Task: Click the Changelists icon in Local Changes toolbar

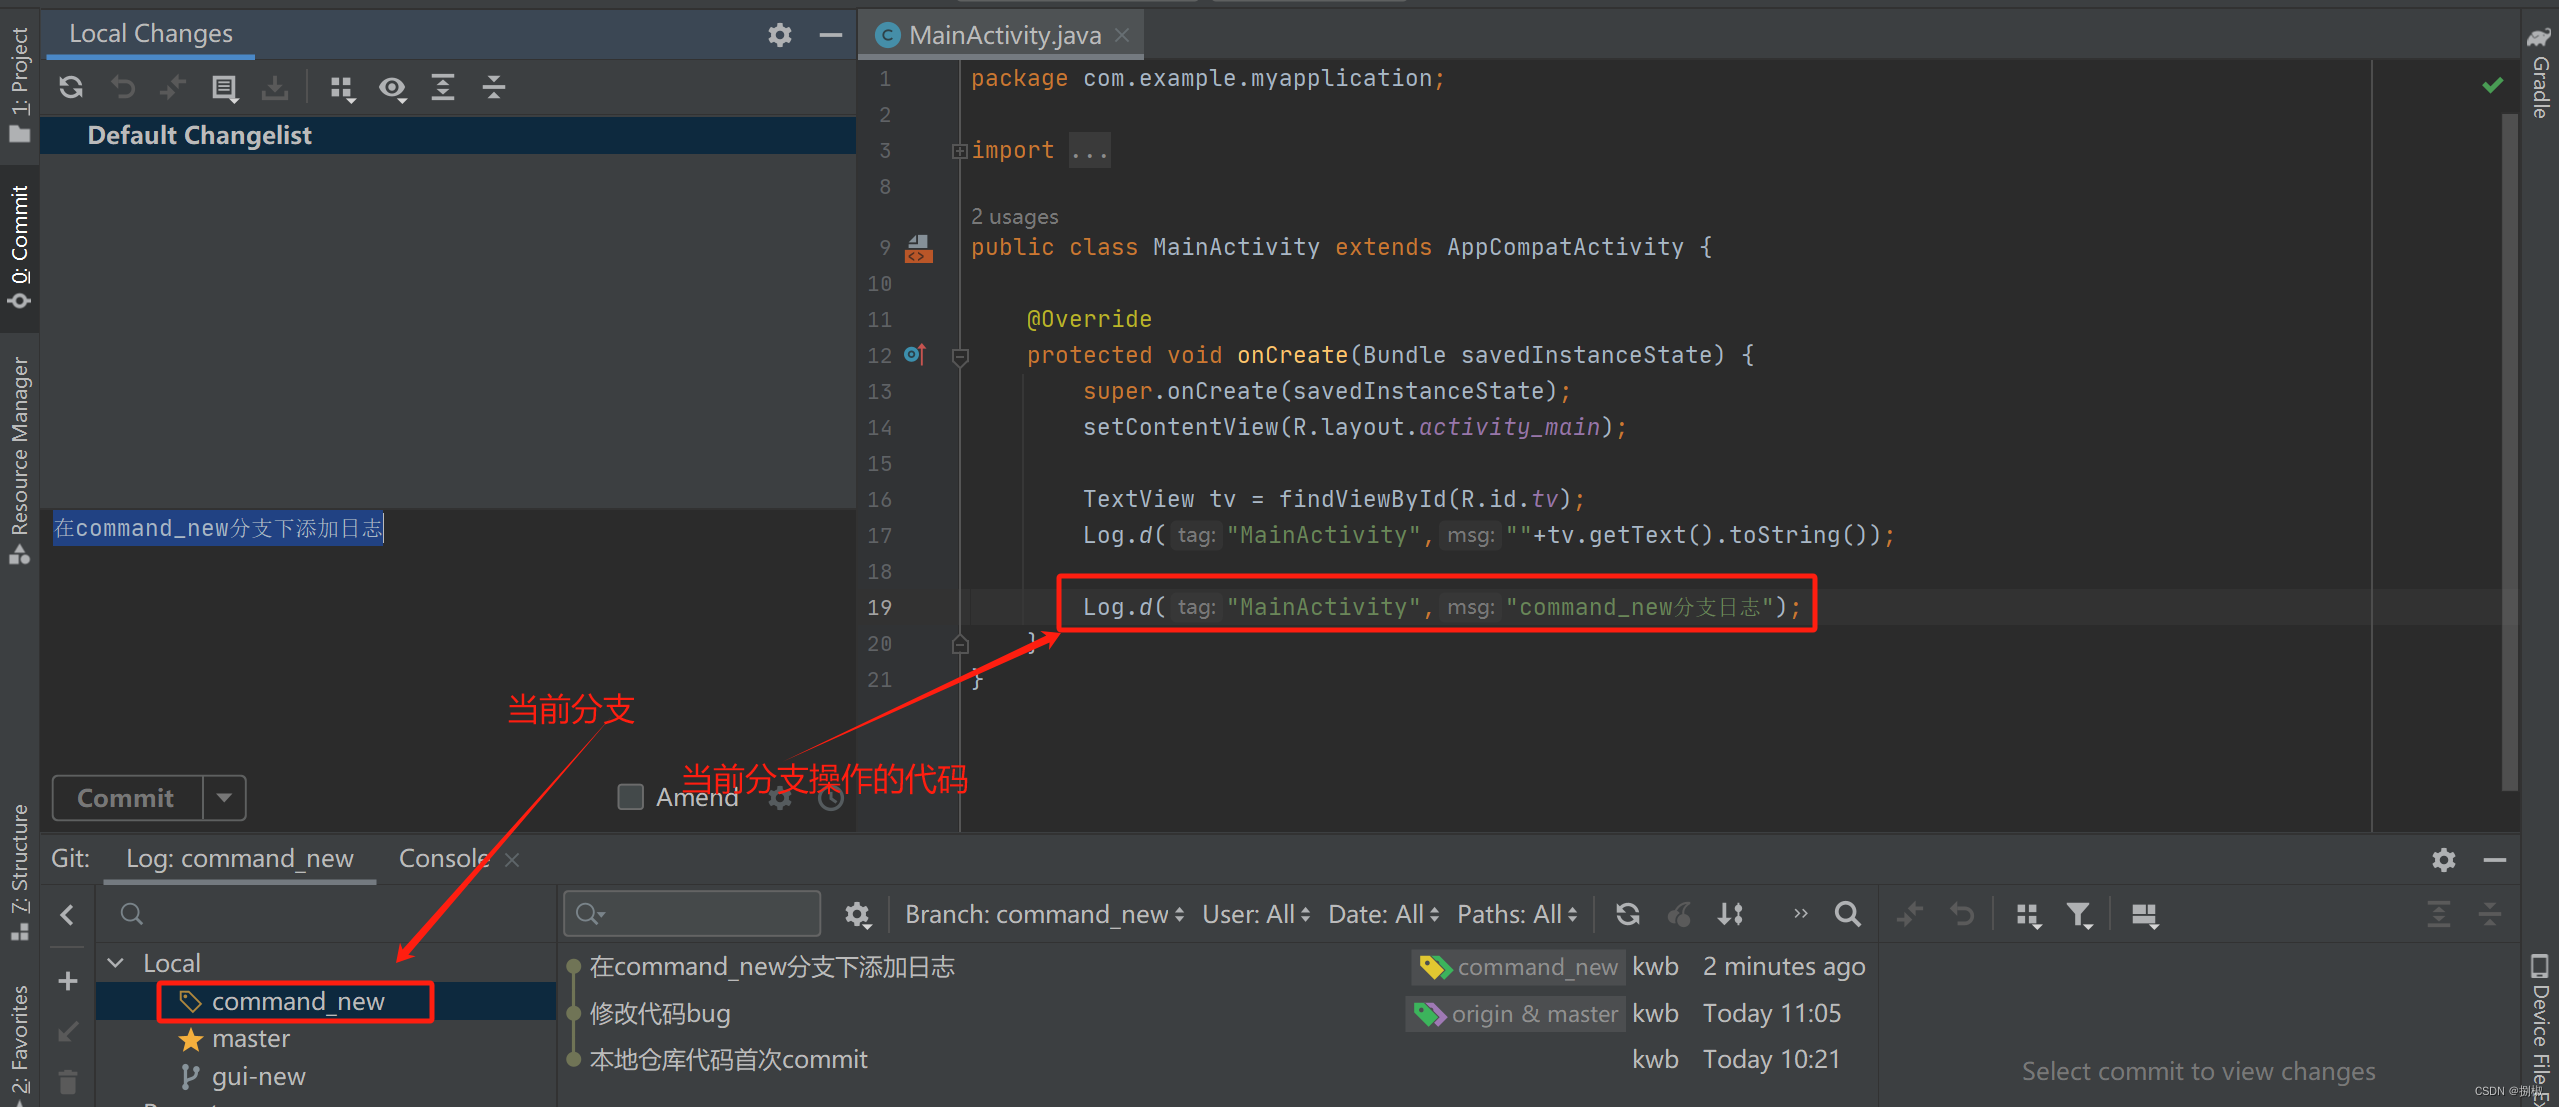Action: click(224, 88)
